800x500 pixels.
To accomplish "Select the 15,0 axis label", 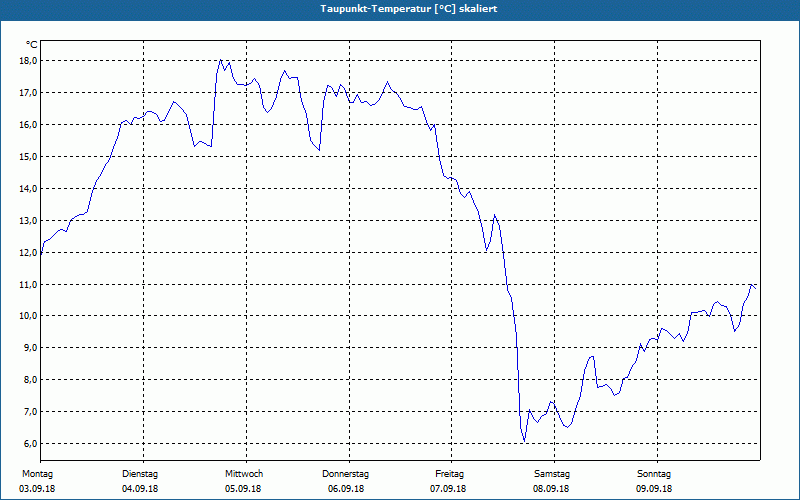I will 28,157.
